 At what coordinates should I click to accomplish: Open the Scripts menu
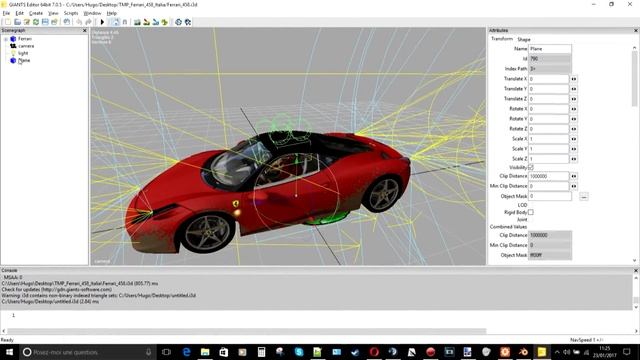click(71, 13)
